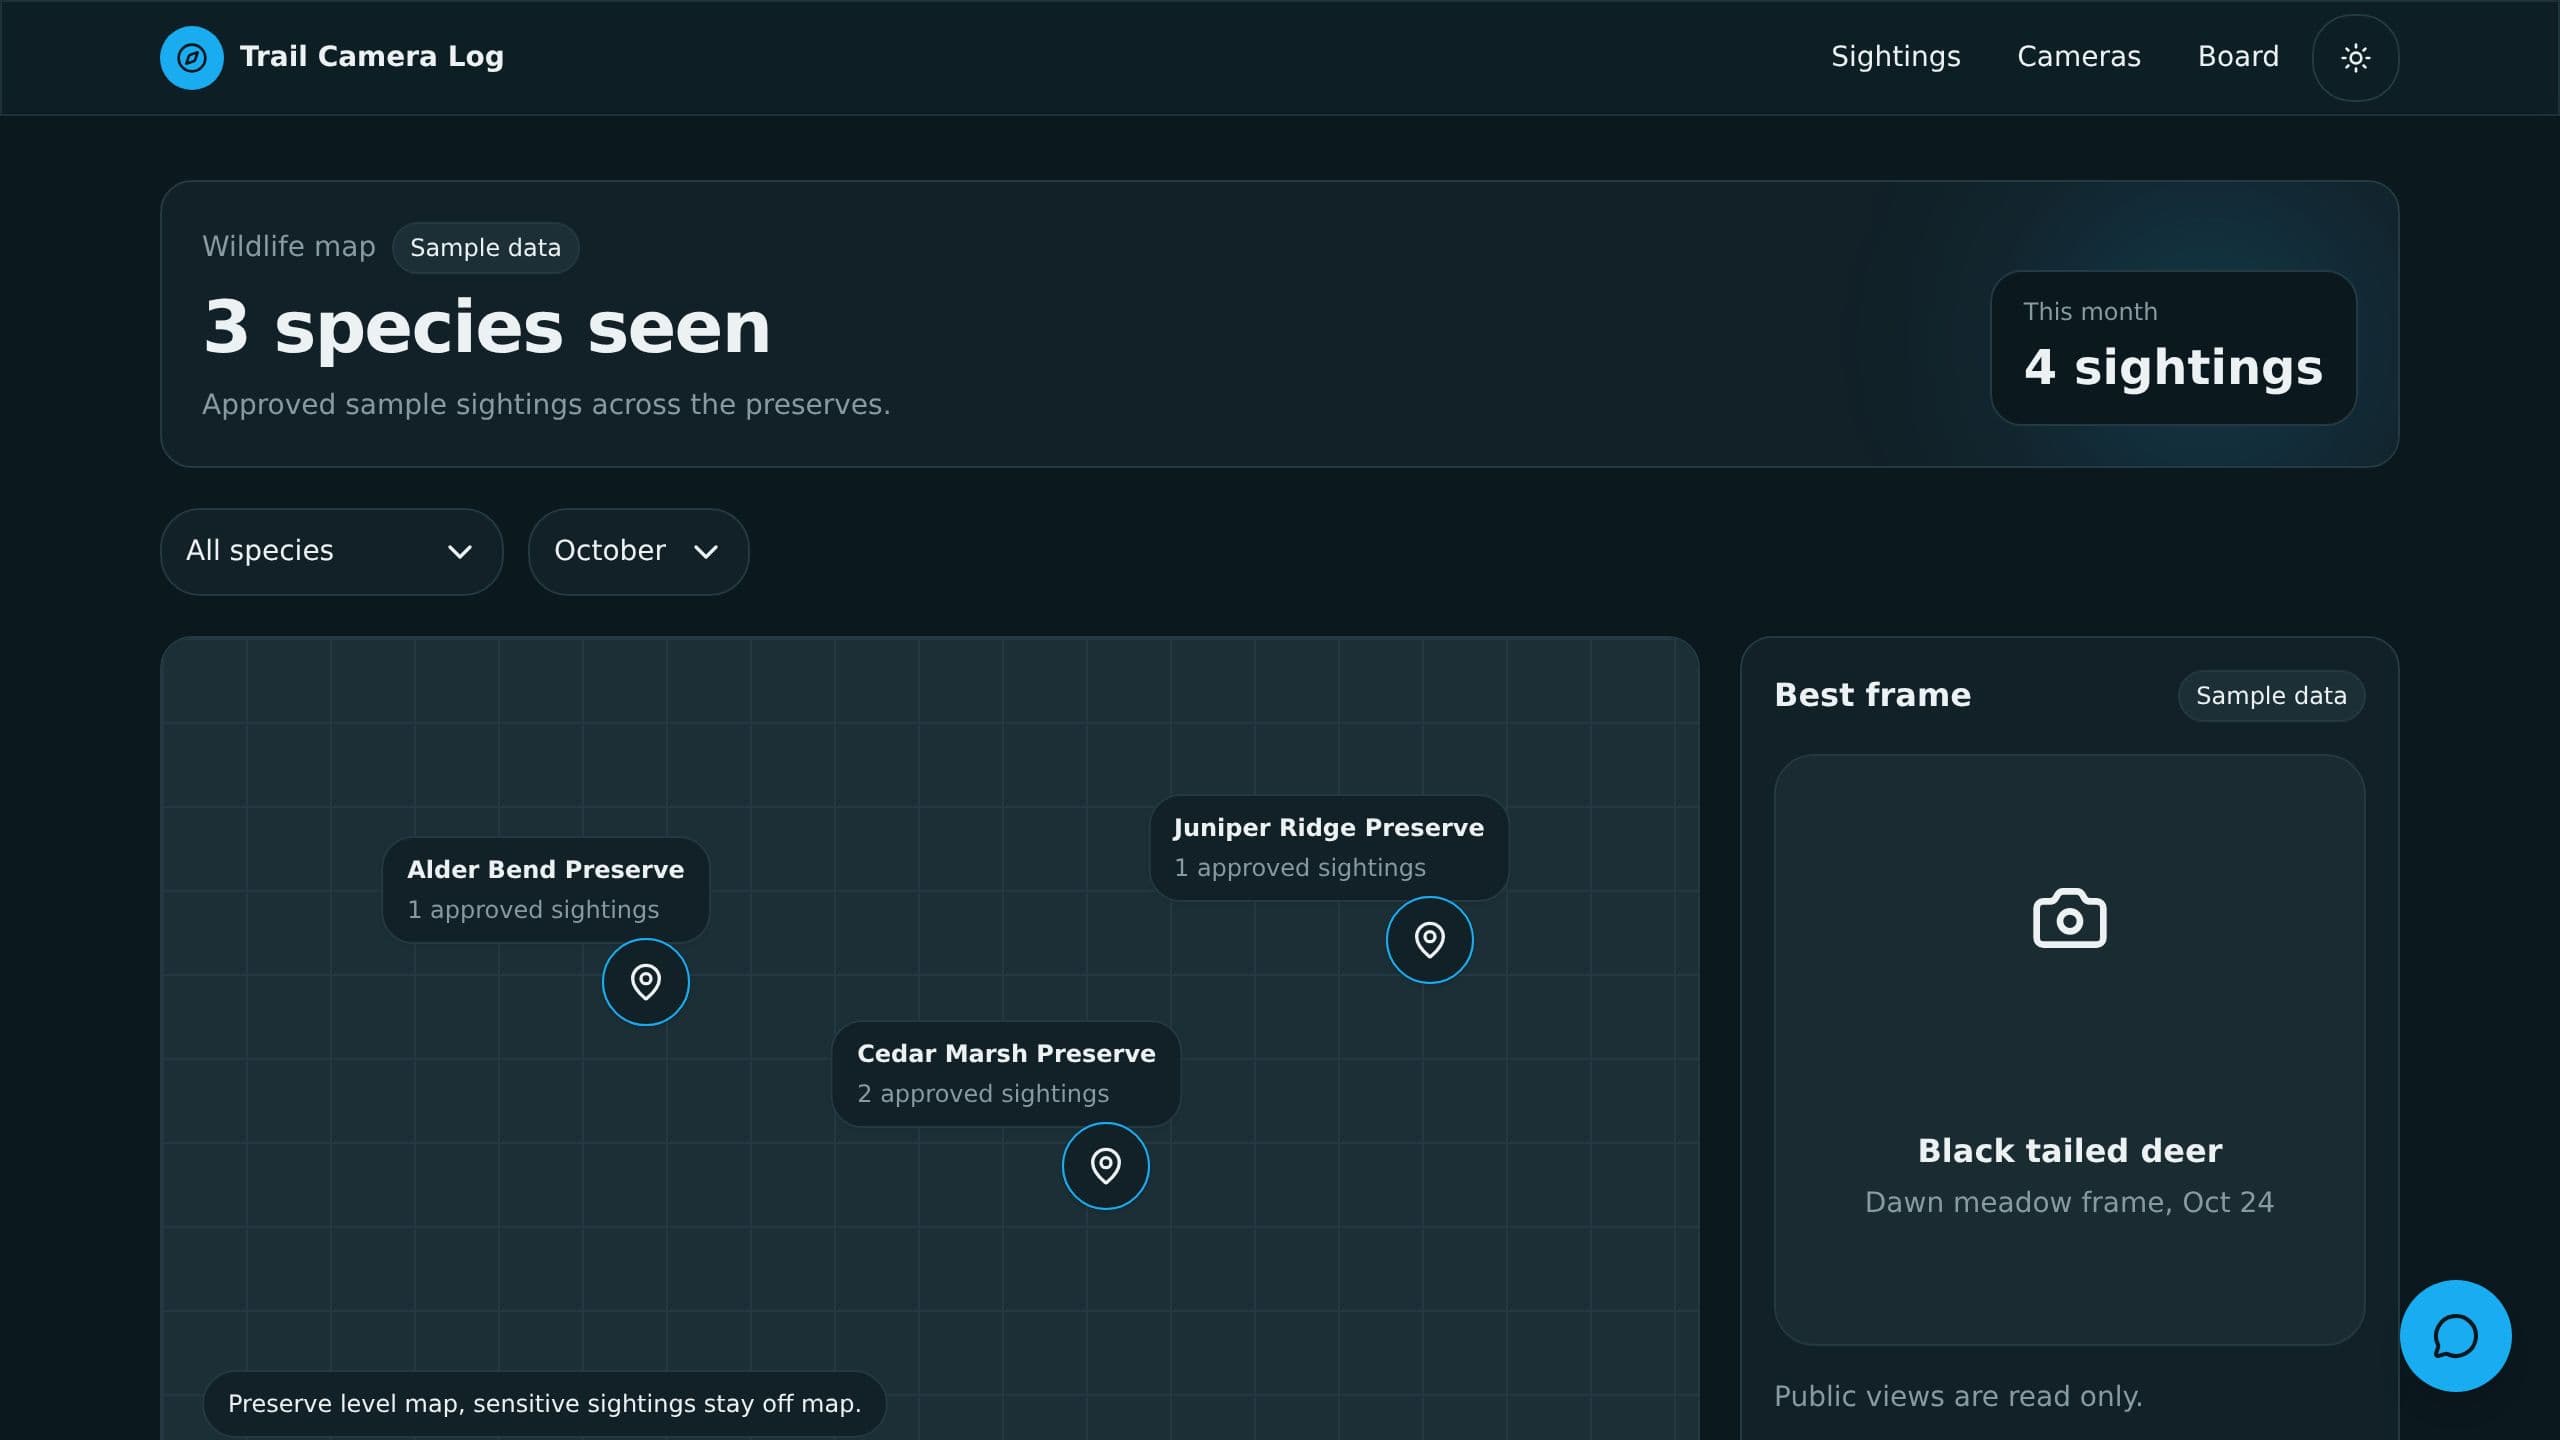The width and height of the screenshot is (2560, 1440).
Task: Select the Alder Bend Preserve map pin
Action: (645, 981)
